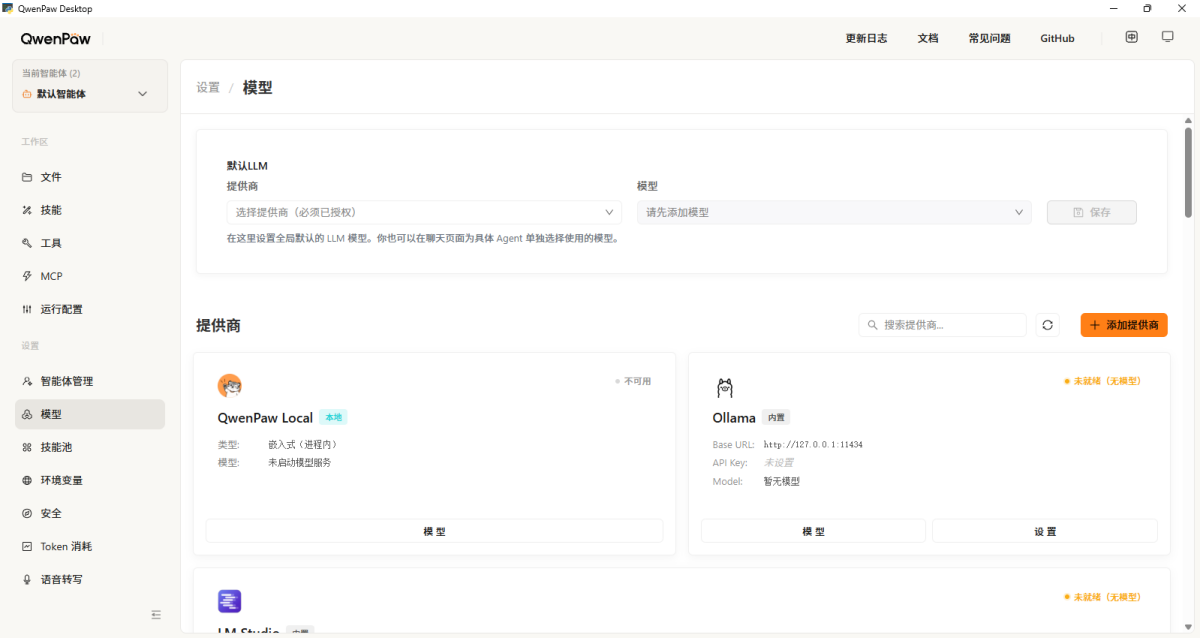Expand the 默认智能体 agent selector
This screenshot has height=638, width=1200.
(x=90, y=94)
